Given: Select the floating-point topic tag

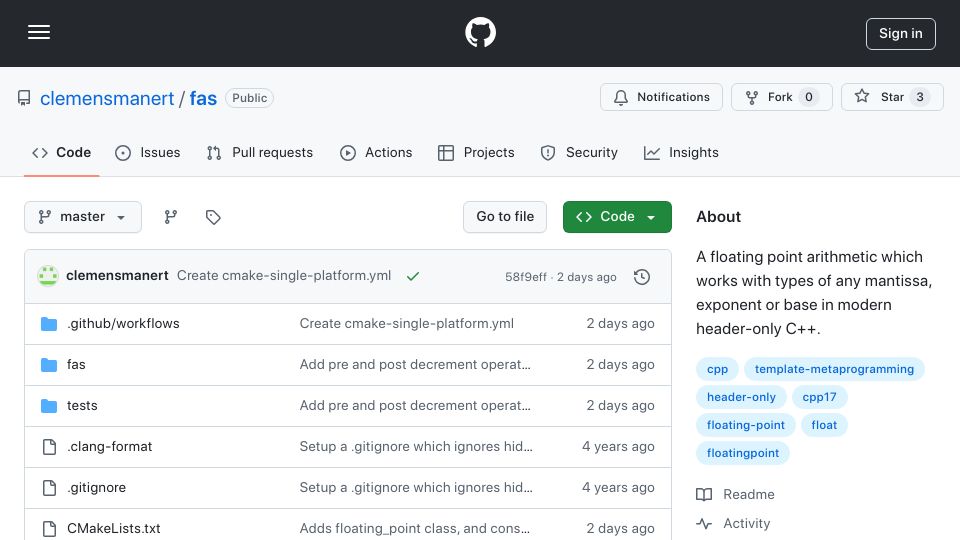Looking at the screenshot, I should tap(745, 426).
